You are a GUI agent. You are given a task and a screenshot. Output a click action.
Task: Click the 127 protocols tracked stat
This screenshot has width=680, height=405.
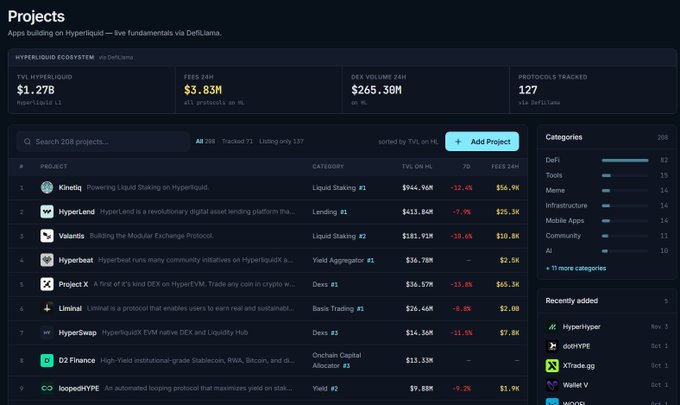pos(528,90)
